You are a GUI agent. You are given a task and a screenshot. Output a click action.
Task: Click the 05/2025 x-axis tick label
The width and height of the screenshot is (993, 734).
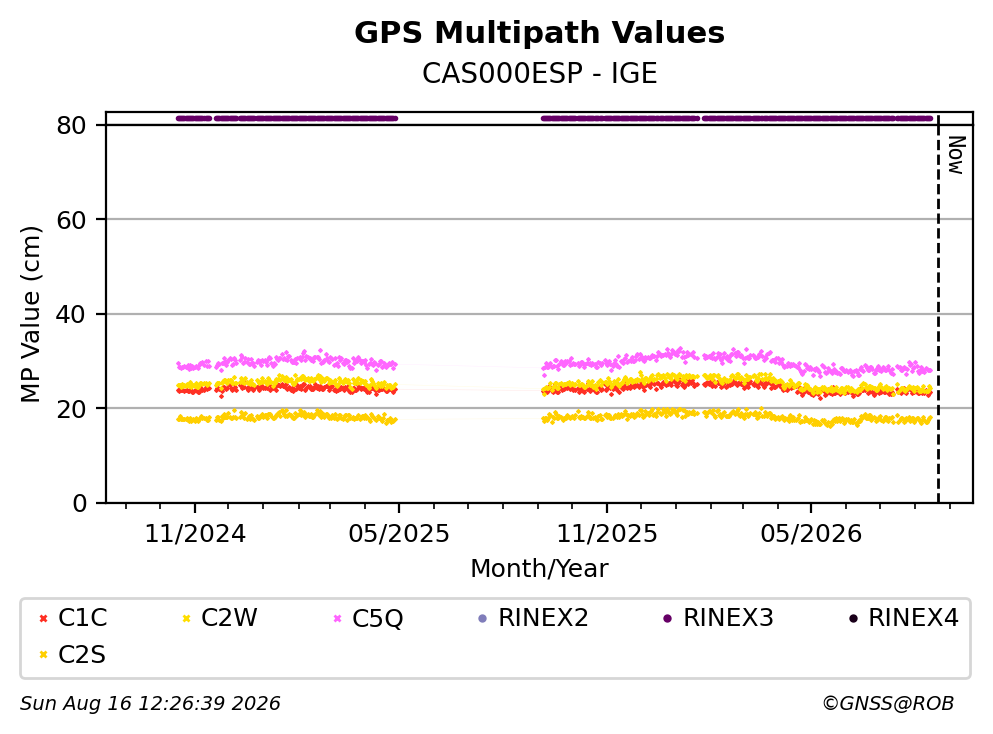point(398,534)
